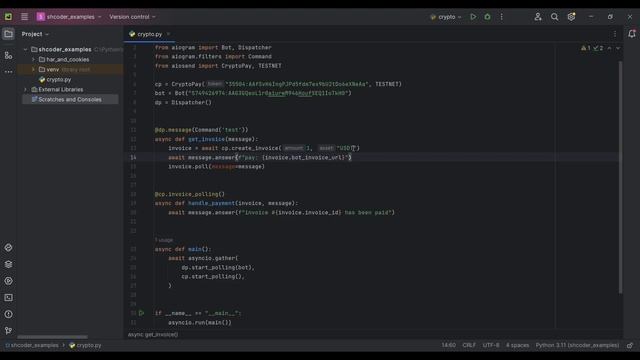Image resolution: width=640 pixels, height=360 pixels.
Task: Debug the crypto configuration
Action: pyautogui.click(x=487, y=17)
